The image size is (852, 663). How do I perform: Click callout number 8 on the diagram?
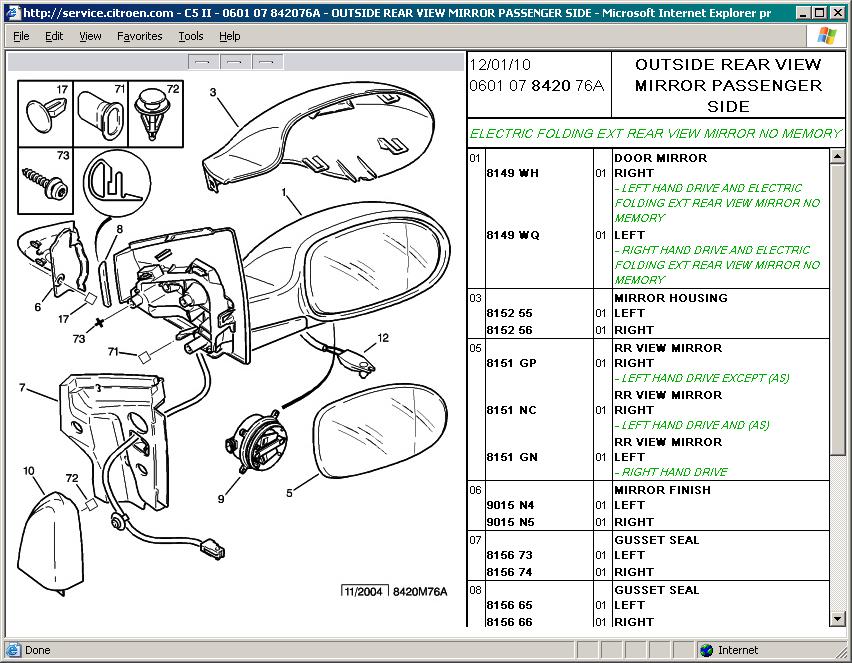click(x=120, y=229)
